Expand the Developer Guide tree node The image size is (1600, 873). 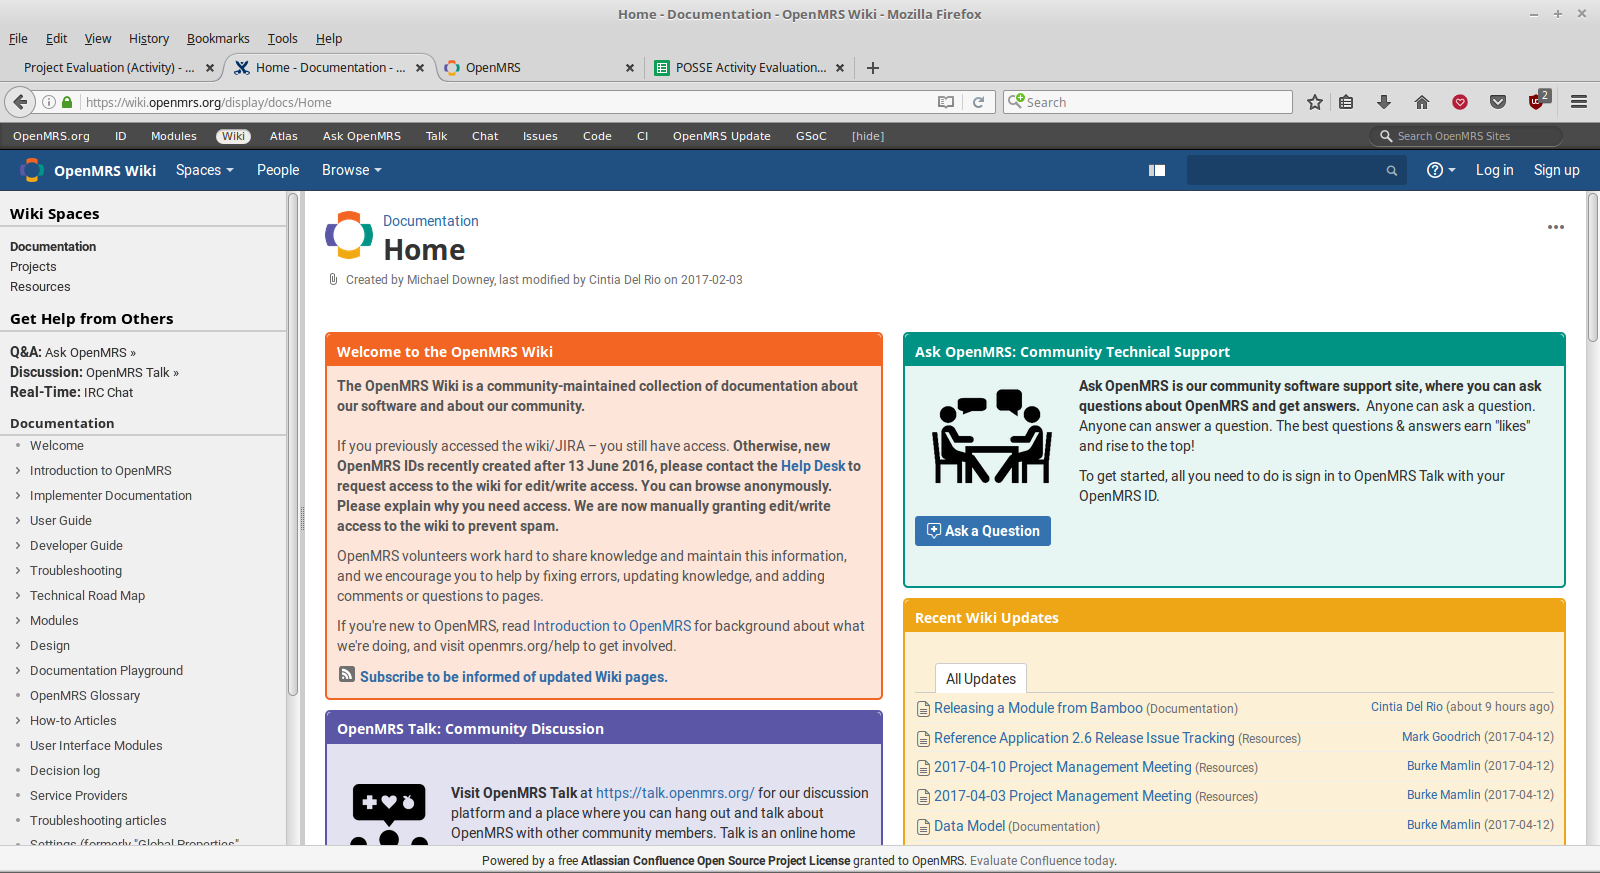tap(18, 545)
